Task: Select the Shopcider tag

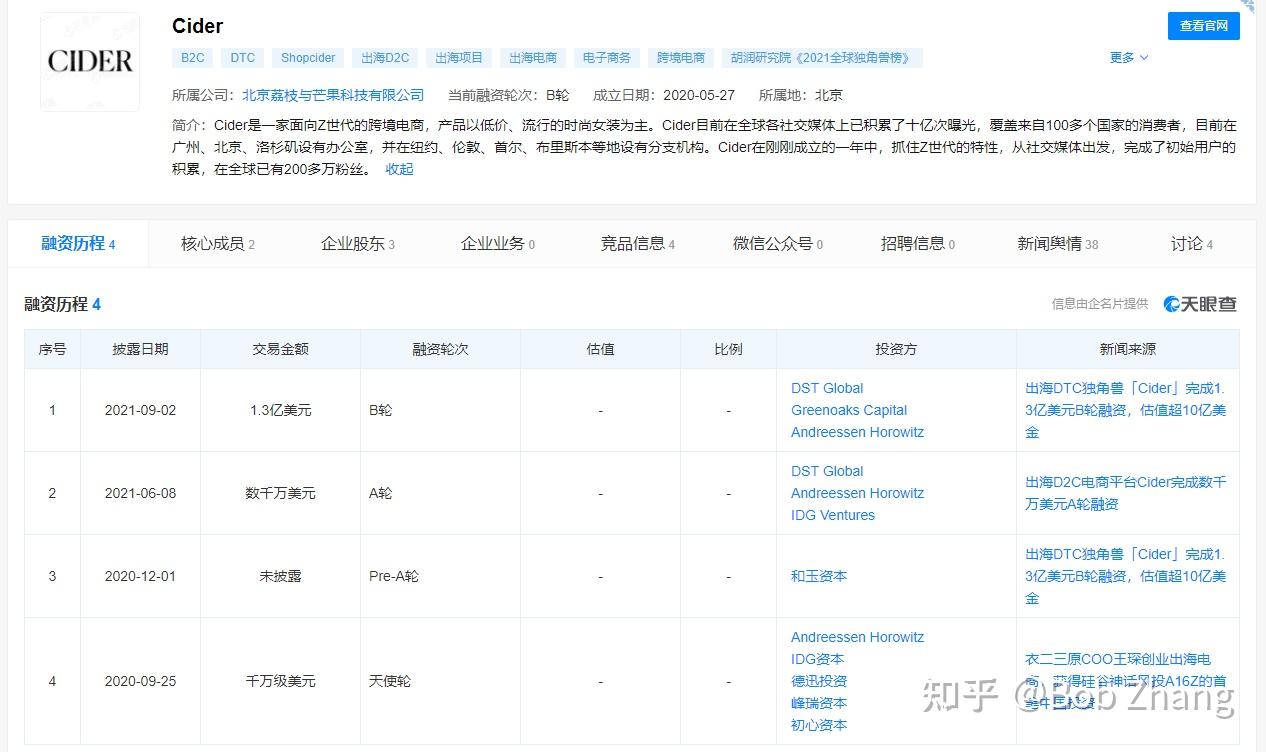Action: click(x=308, y=58)
